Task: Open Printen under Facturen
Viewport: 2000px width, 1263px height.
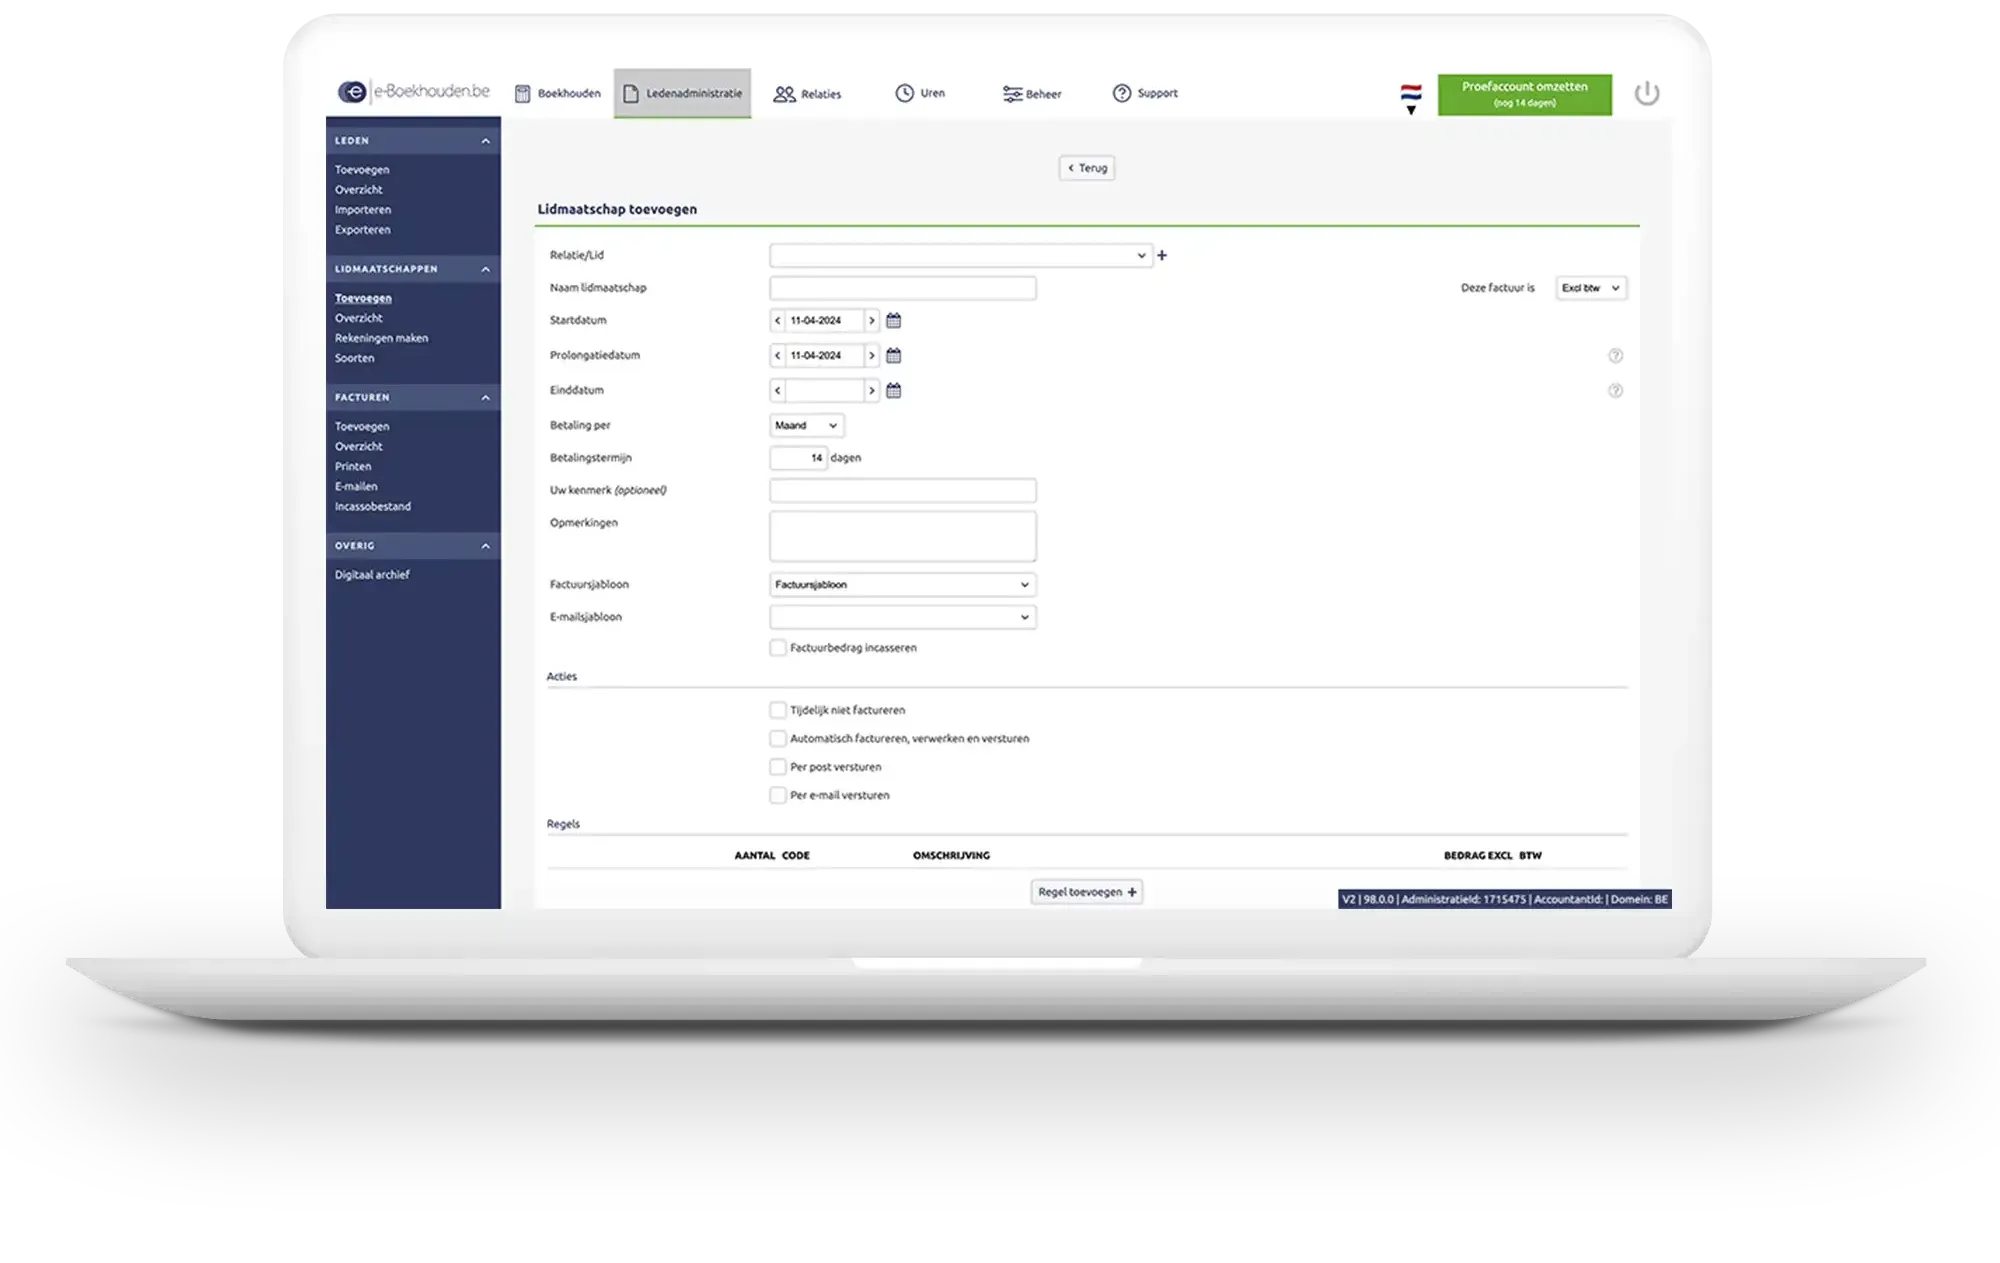Action: click(x=353, y=467)
